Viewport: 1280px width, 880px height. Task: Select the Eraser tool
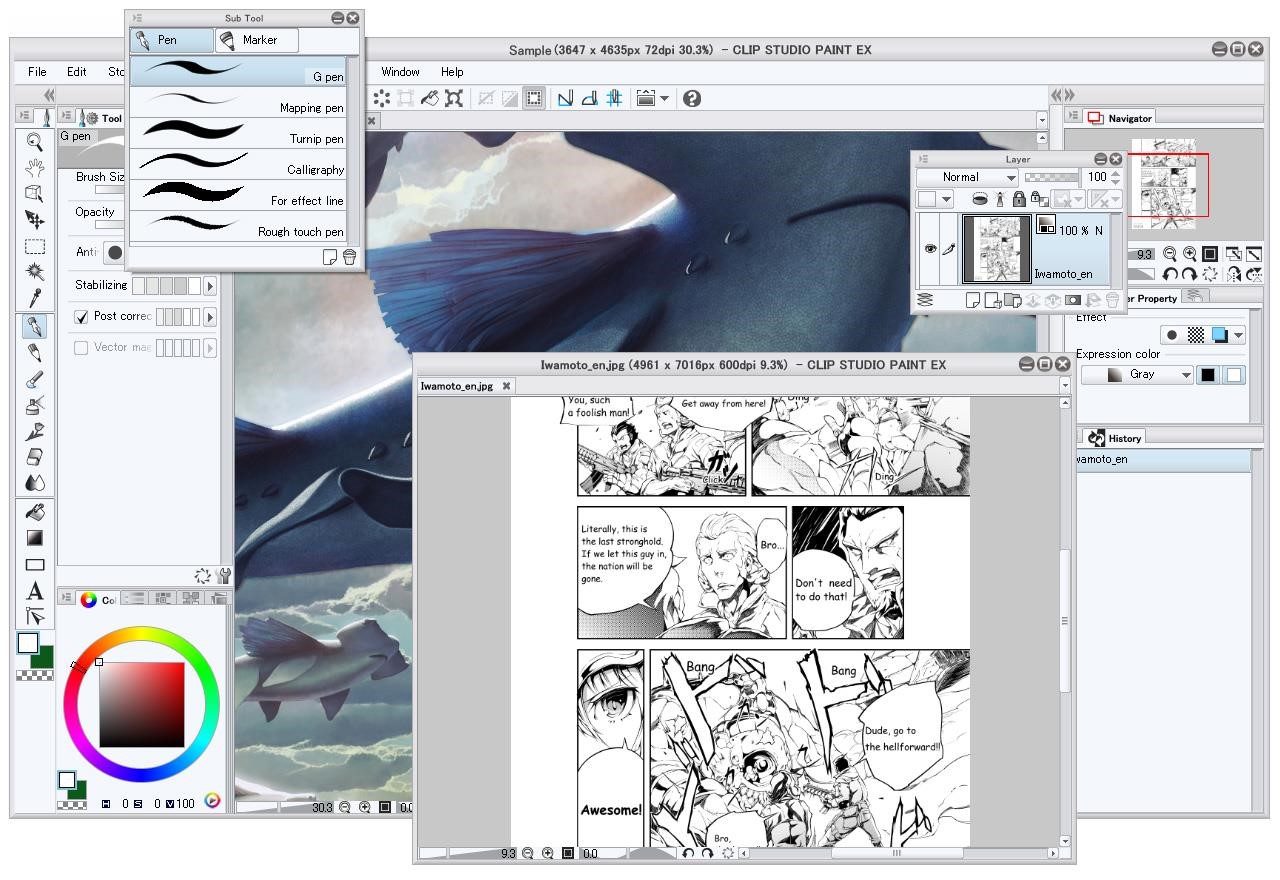[33, 457]
